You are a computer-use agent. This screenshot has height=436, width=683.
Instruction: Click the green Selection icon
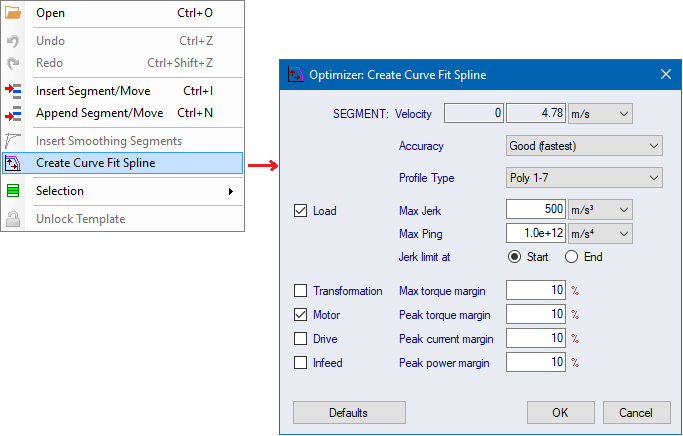tap(13, 191)
